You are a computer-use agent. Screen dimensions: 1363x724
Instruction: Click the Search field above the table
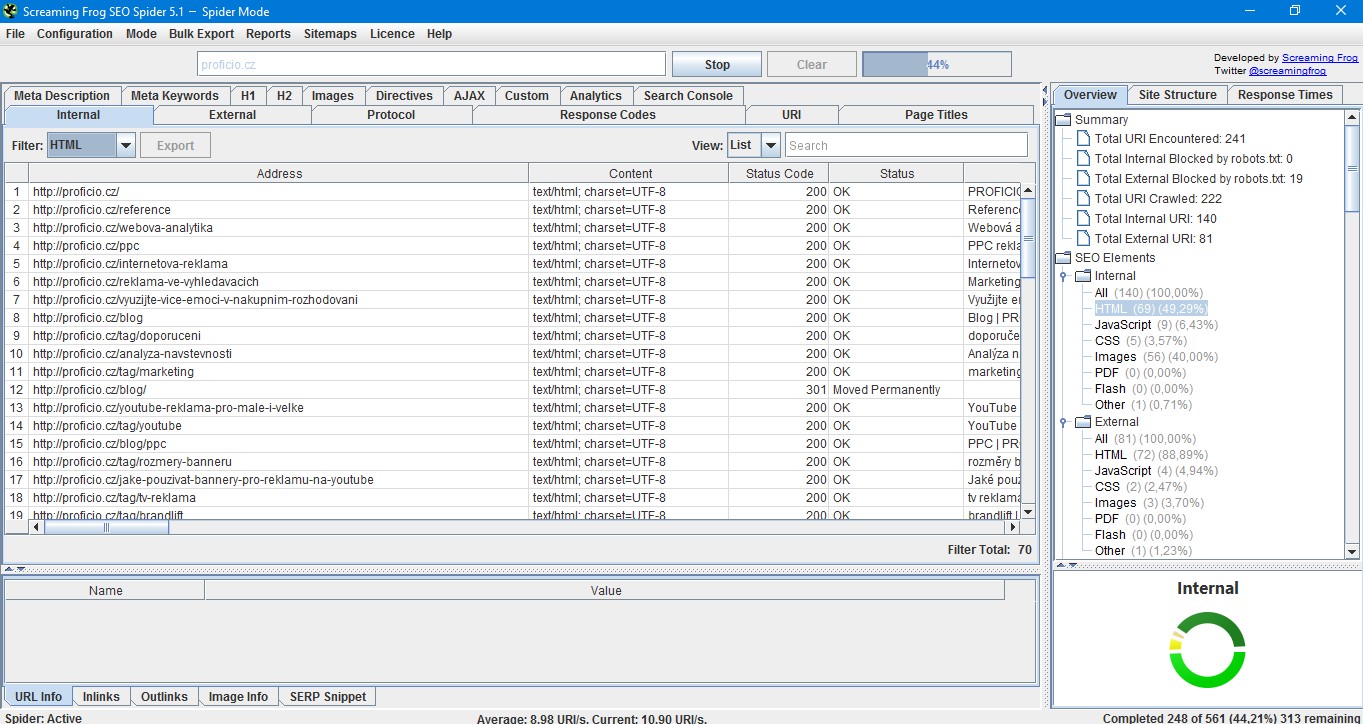906,145
